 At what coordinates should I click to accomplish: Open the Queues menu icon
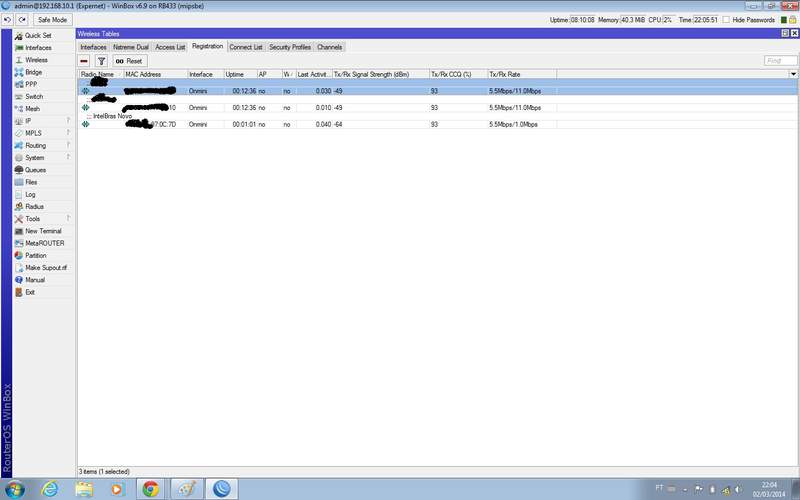point(19,170)
